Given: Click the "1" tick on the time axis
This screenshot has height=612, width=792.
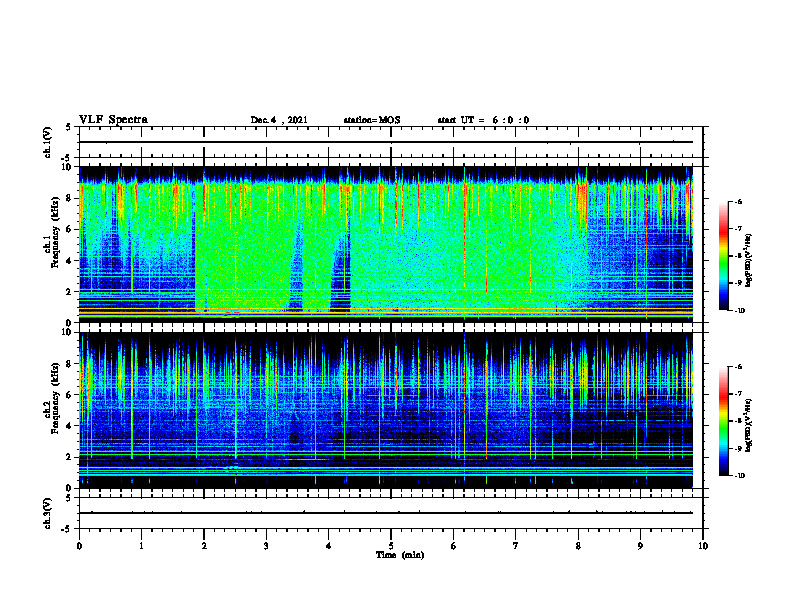Looking at the screenshot, I should (x=141, y=546).
